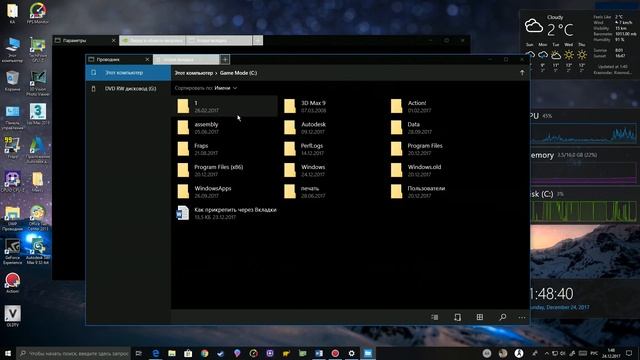This screenshot has width=640, height=360.
Task: Close the Параметры tab in the background window
Action: (113, 40)
